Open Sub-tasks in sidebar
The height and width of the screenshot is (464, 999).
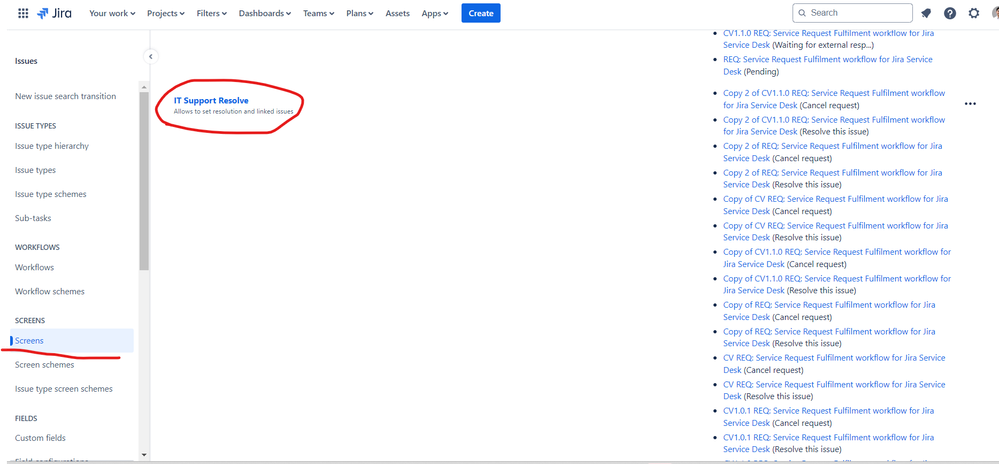coord(32,218)
